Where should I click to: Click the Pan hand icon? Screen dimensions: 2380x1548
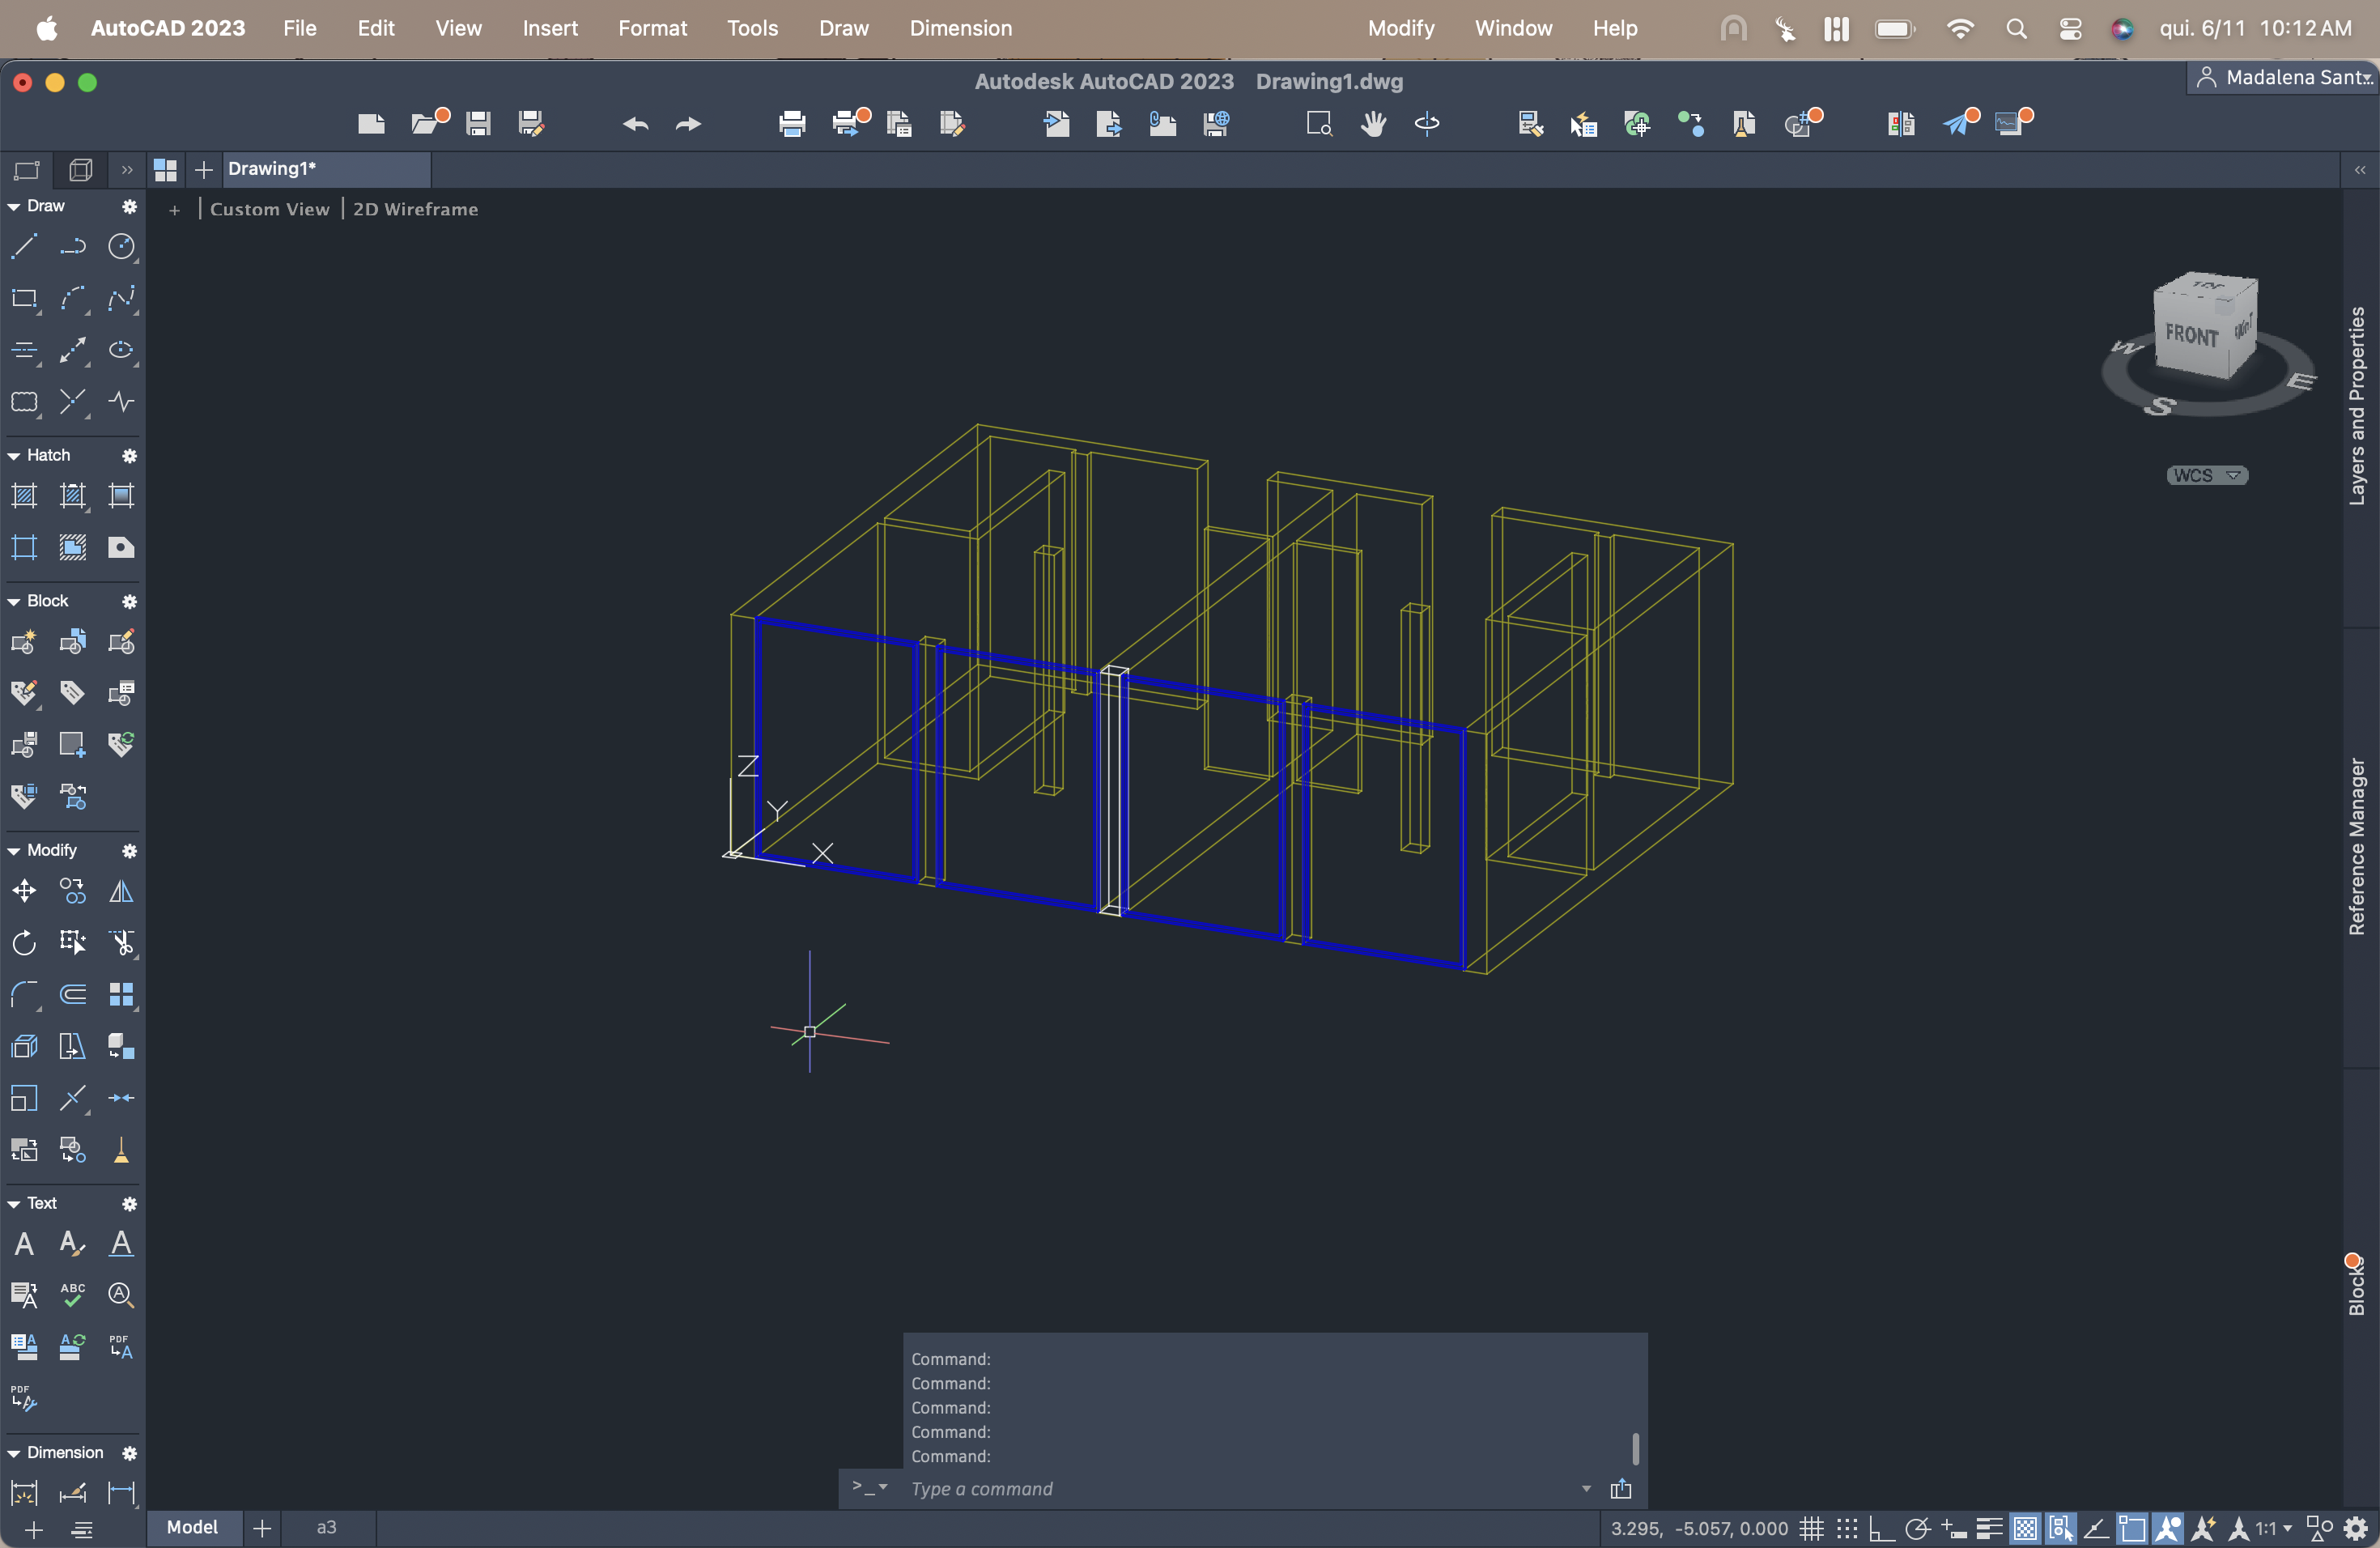point(1373,123)
